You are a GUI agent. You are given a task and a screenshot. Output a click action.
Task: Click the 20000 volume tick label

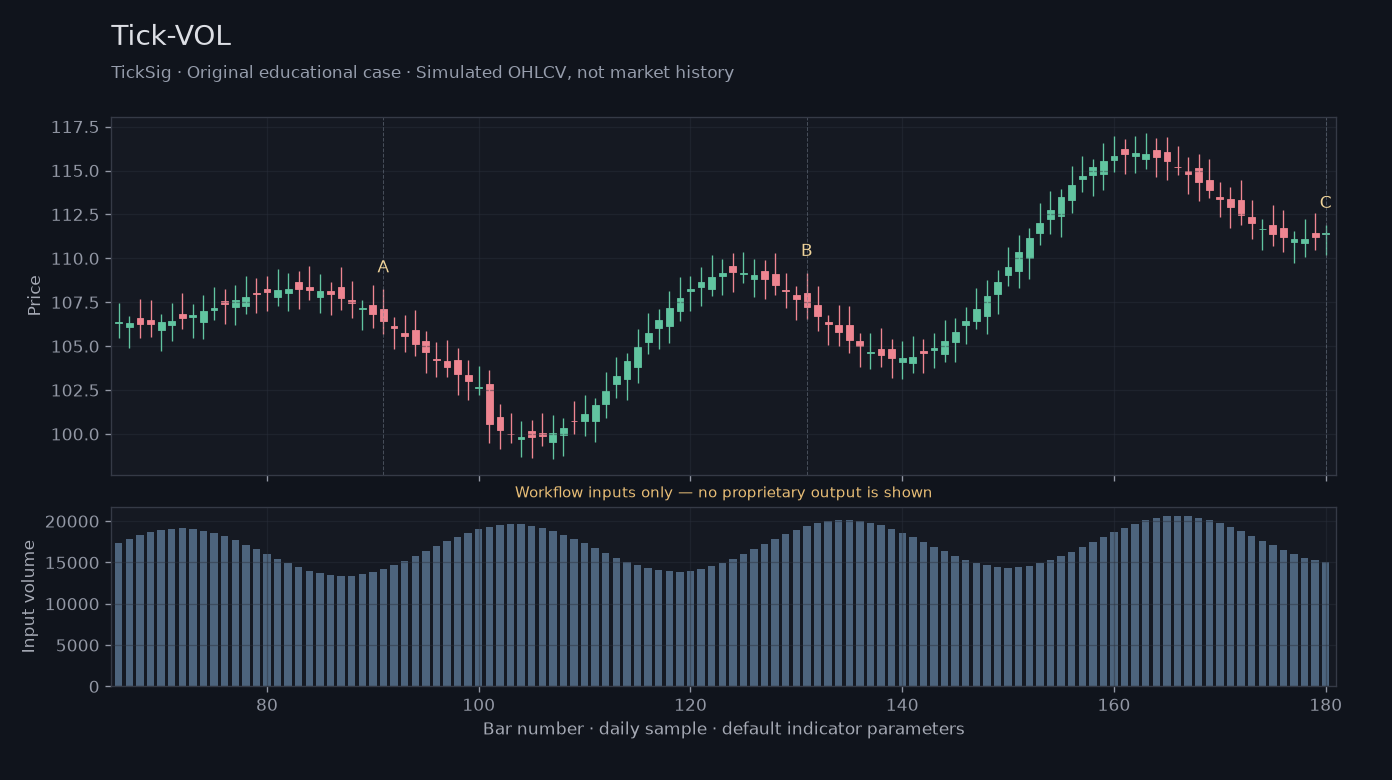coord(74,522)
